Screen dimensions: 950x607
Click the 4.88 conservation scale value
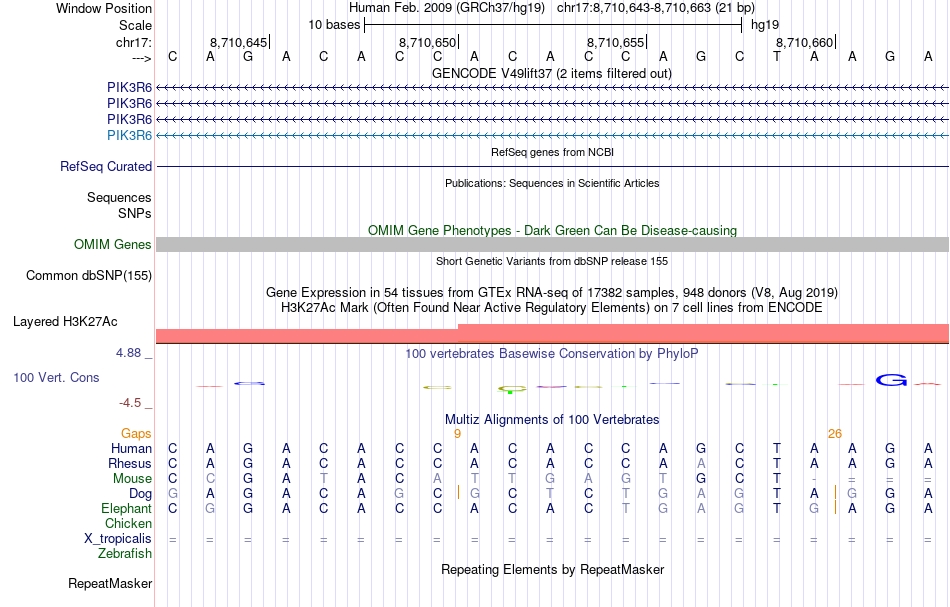(x=128, y=353)
